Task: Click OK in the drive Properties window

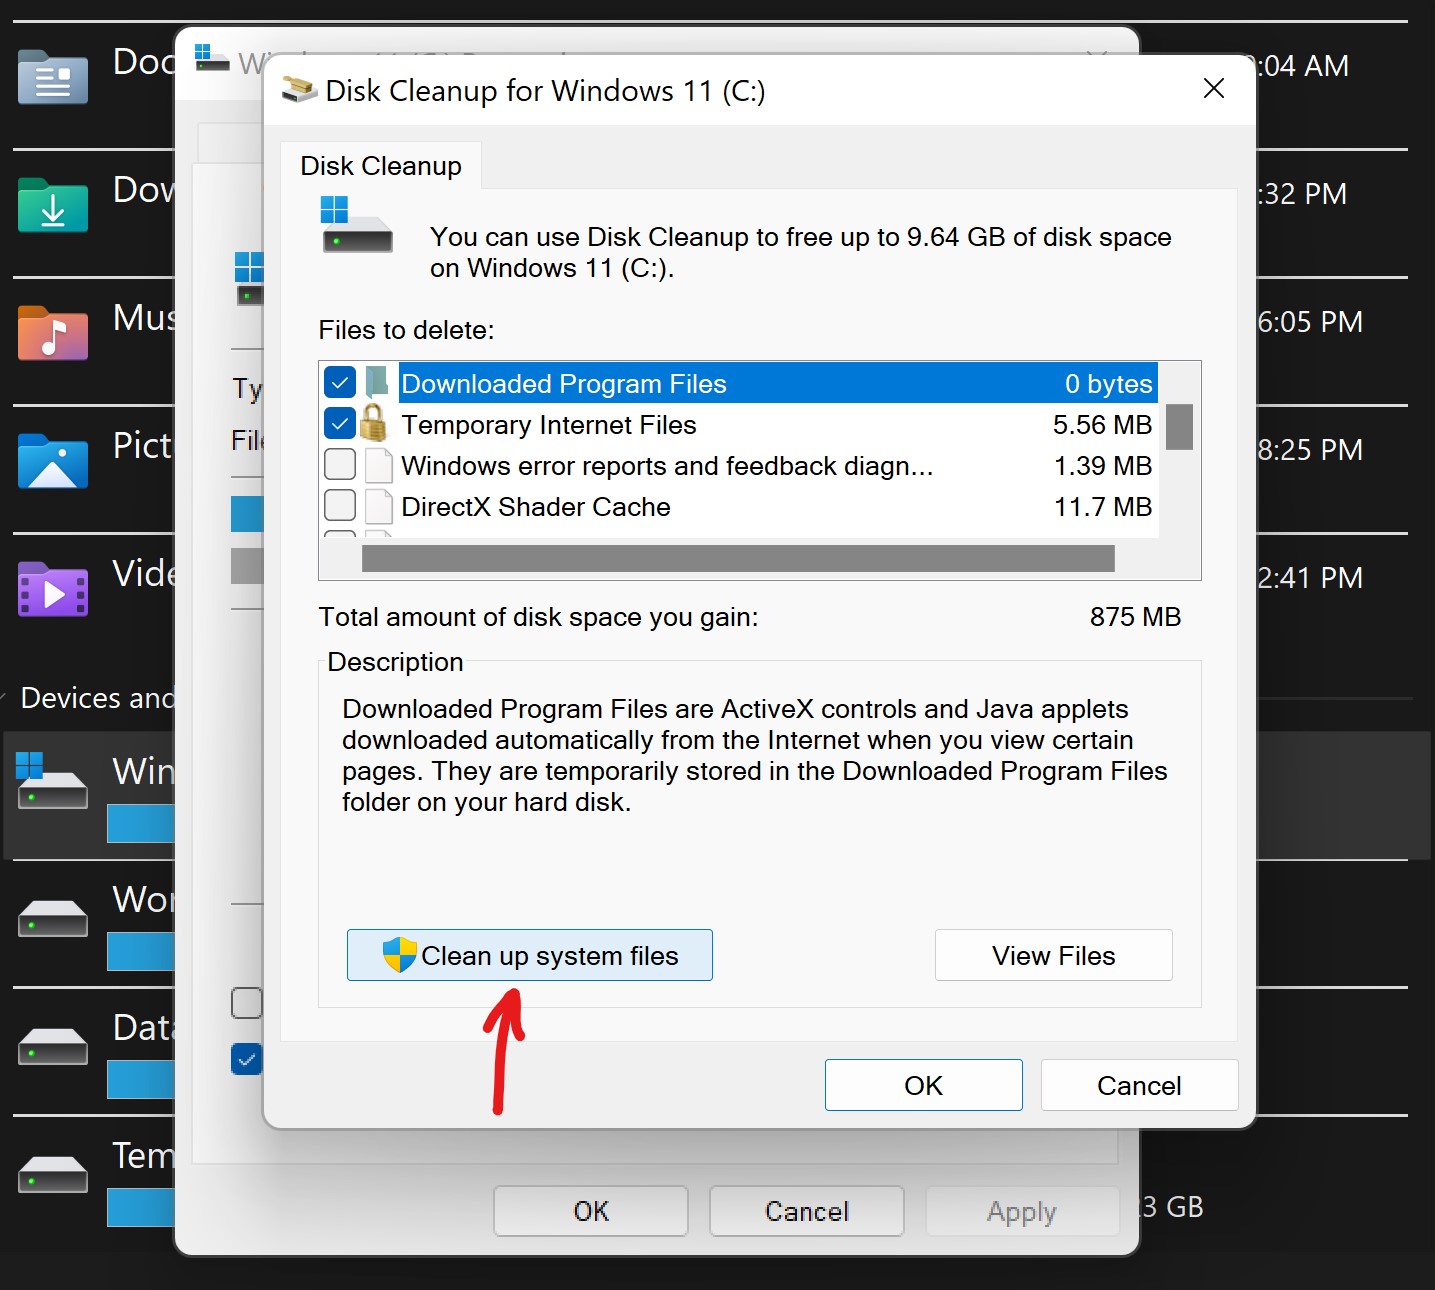Action: (x=591, y=1211)
